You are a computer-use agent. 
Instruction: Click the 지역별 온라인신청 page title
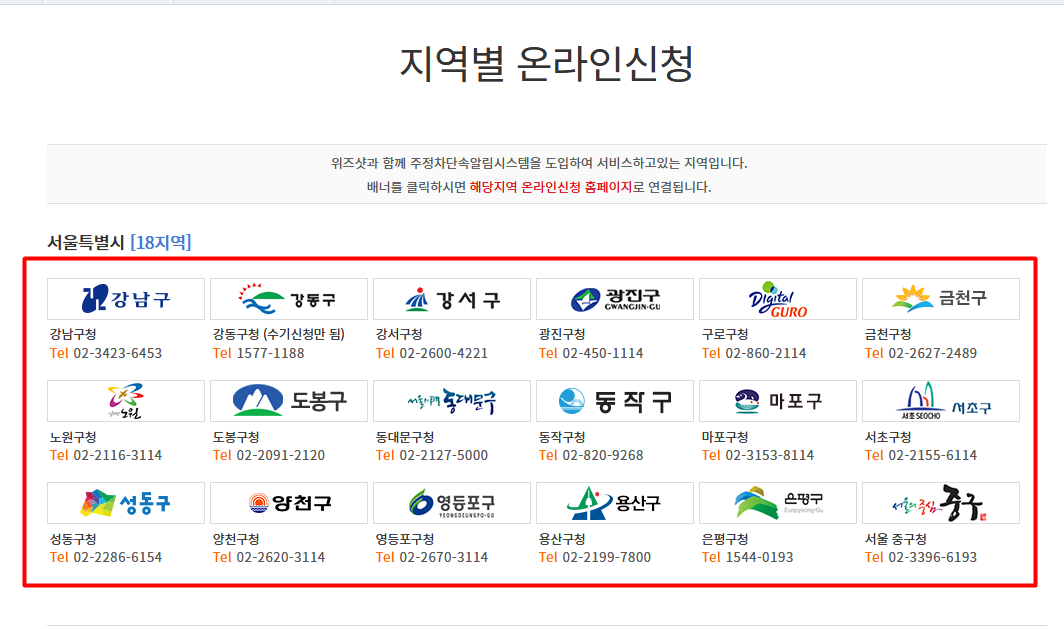[x=546, y=64]
